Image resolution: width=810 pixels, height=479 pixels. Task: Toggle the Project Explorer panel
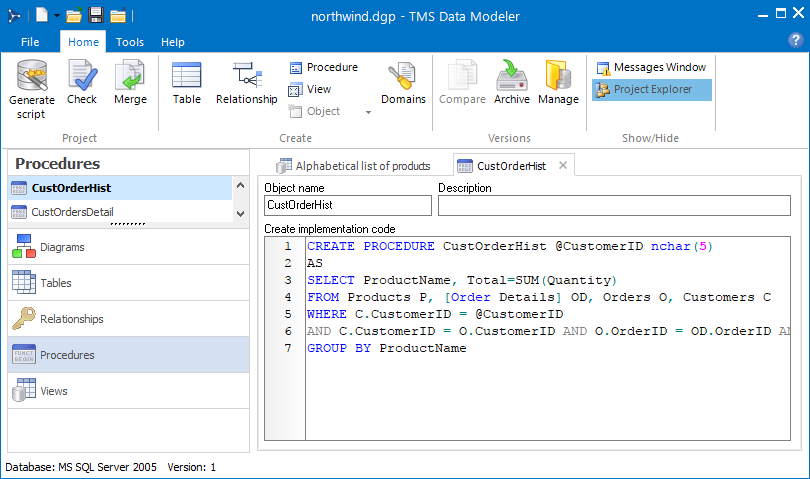click(651, 90)
